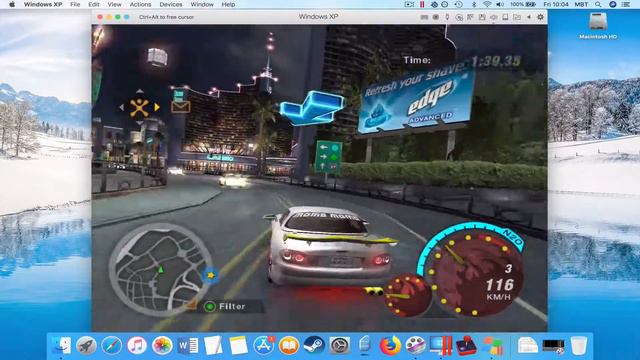The height and width of the screenshot is (360, 640).
Task: Open the Actions menu
Action: pyautogui.click(x=140, y=4)
